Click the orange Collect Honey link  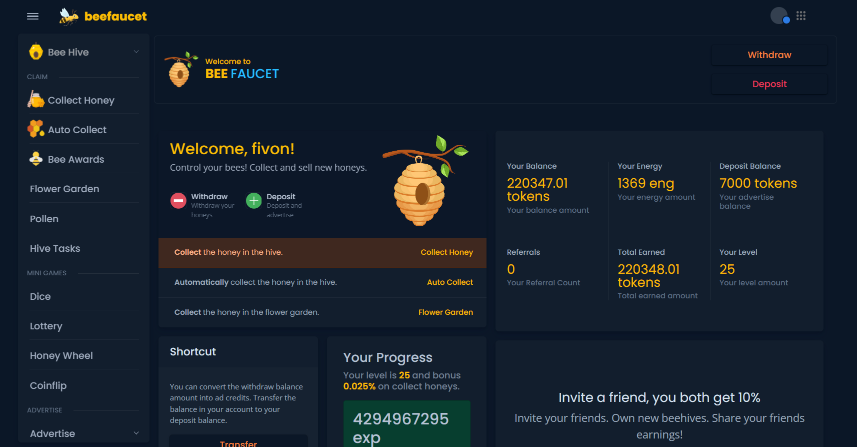446,253
